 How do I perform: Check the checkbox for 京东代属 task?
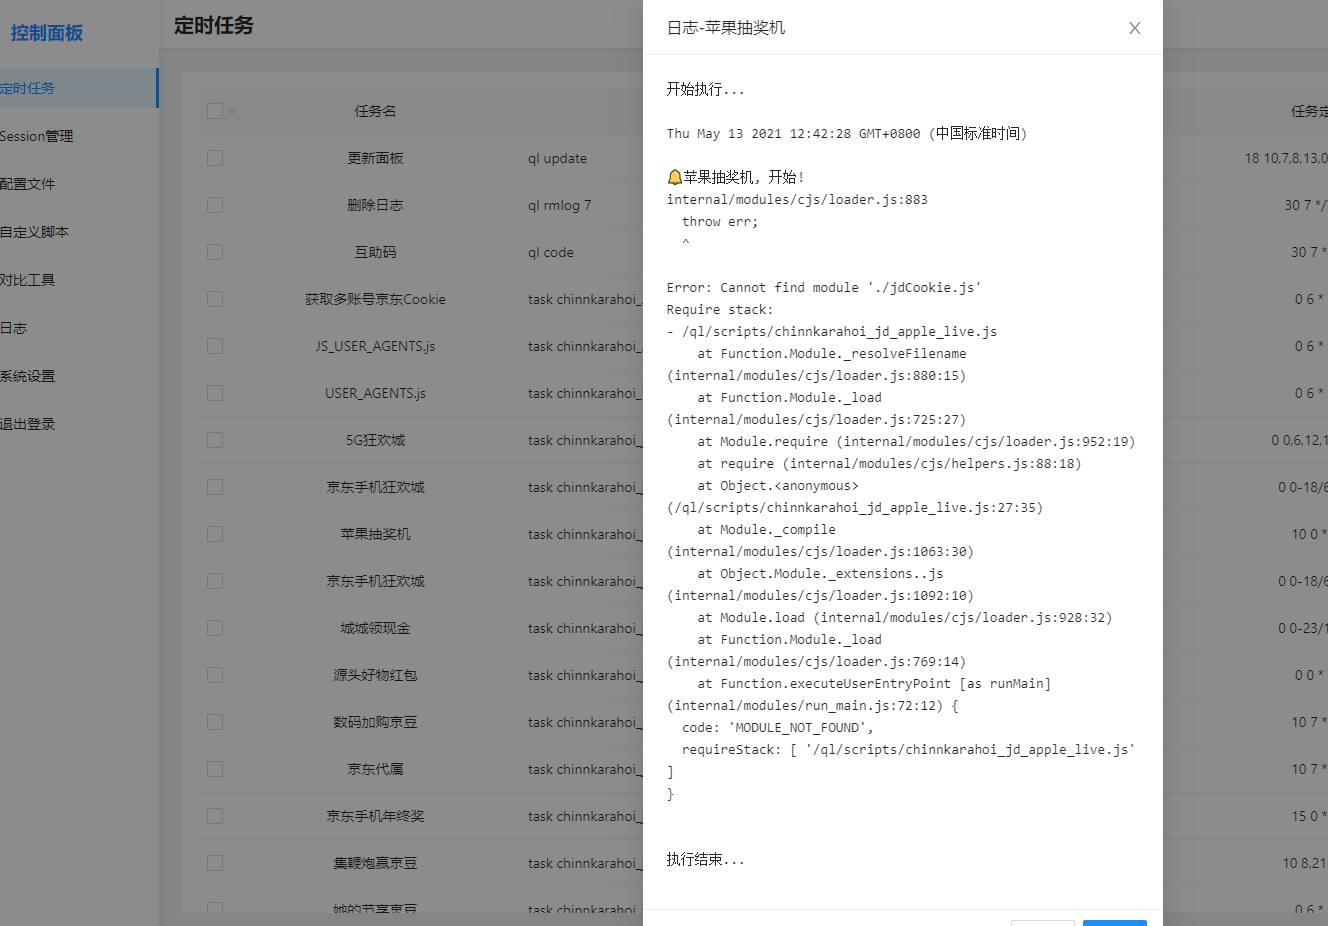214,769
